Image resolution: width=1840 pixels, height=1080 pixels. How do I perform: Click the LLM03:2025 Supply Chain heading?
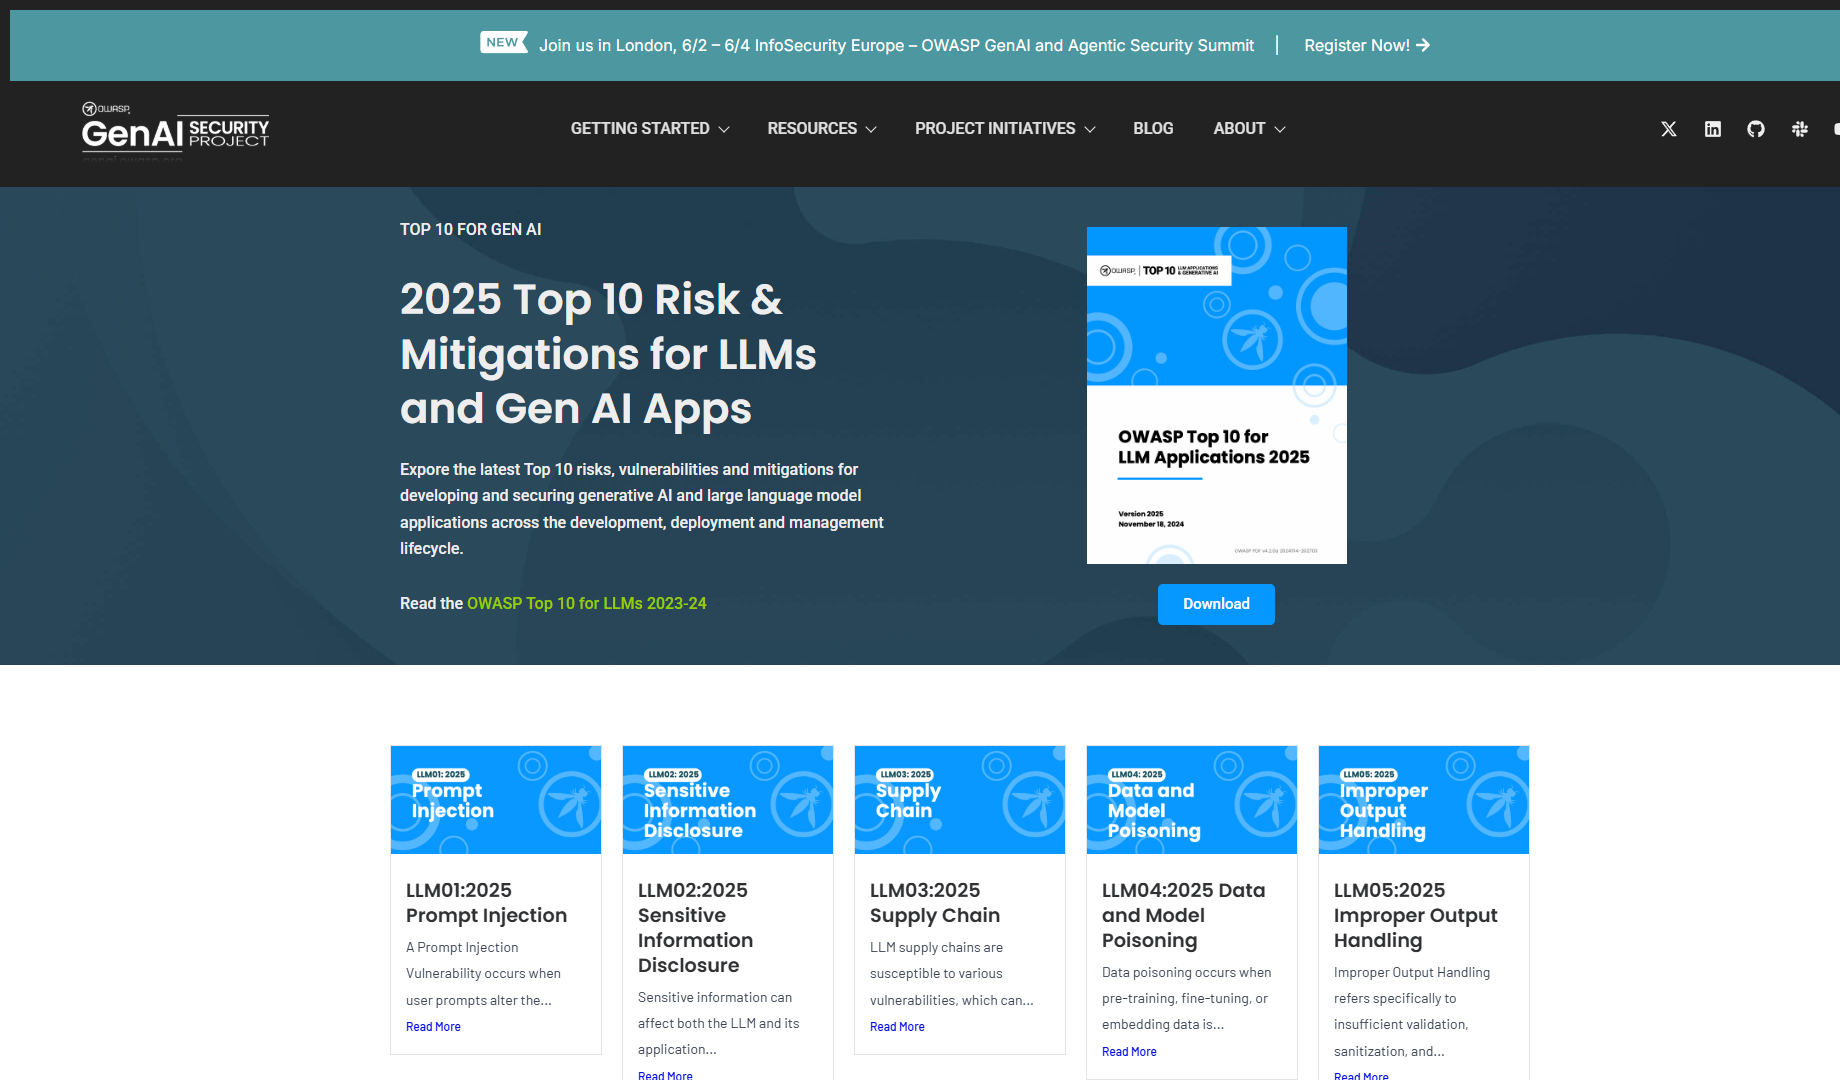935,903
